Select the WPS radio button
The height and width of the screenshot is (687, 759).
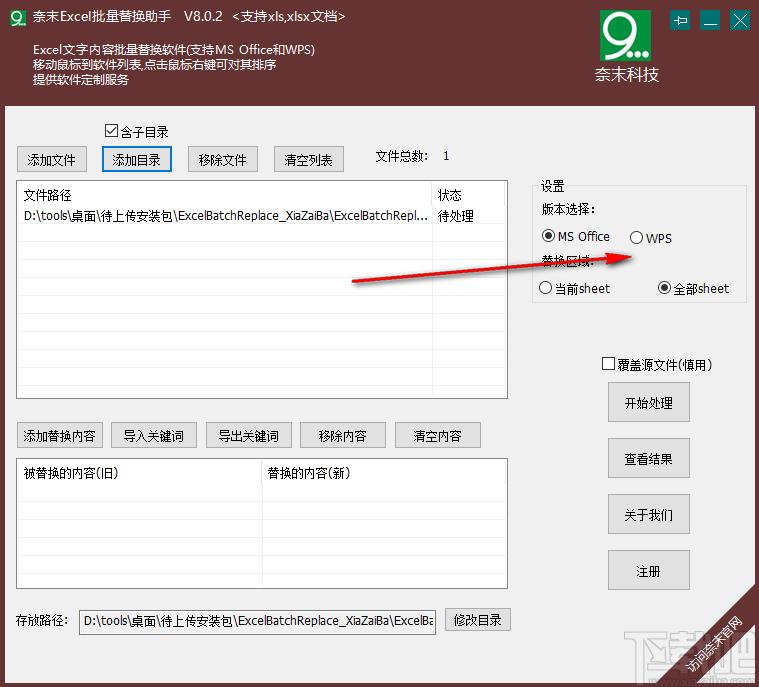637,238
